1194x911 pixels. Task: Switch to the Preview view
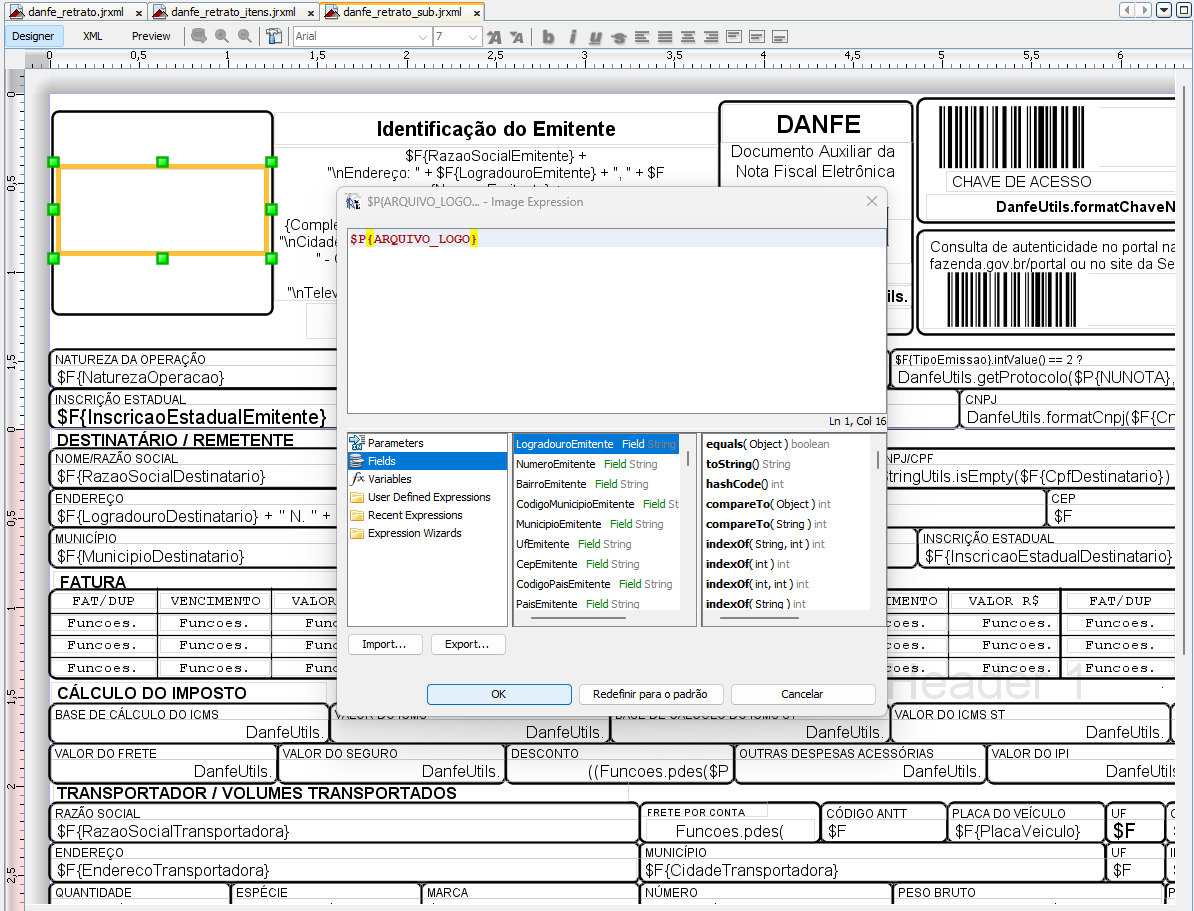click(151, 36)
